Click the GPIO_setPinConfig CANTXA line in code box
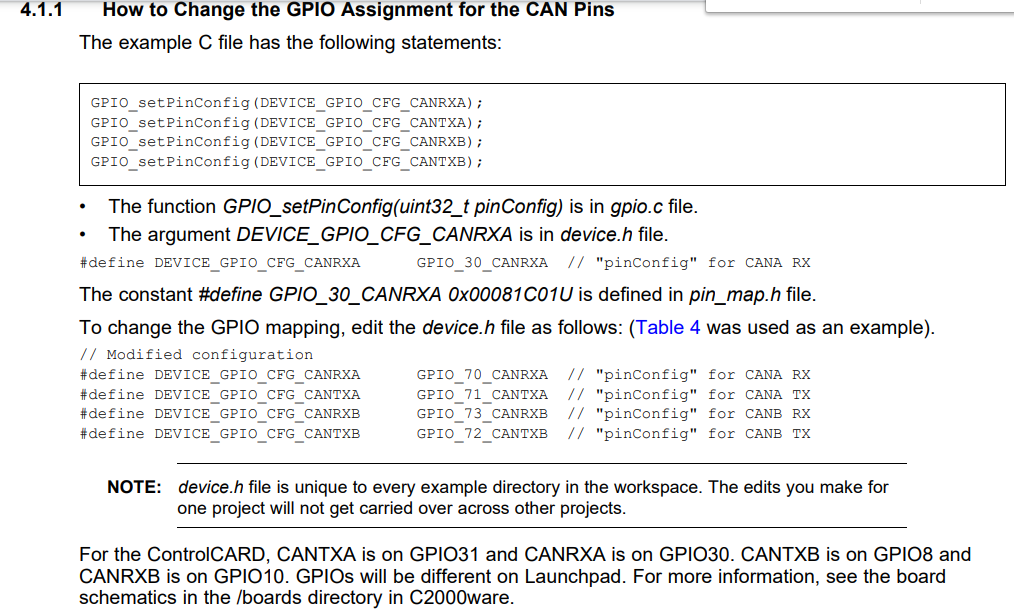 point(286,122)
